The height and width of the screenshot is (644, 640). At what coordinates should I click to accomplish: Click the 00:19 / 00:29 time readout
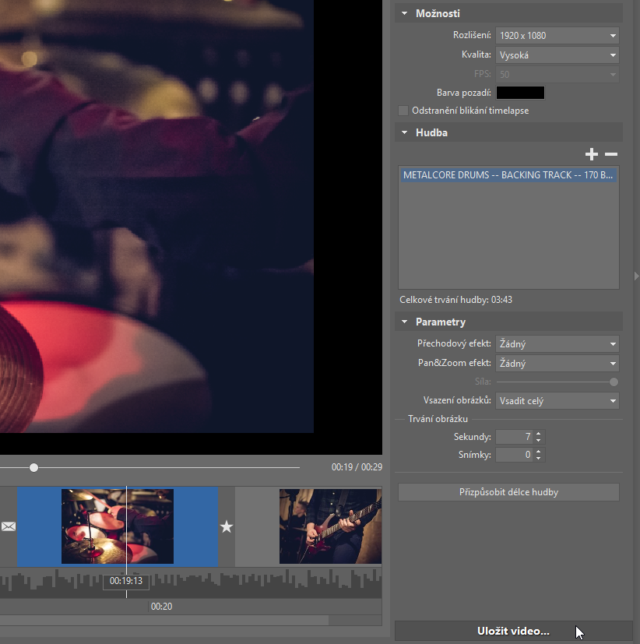pos(357,467)
